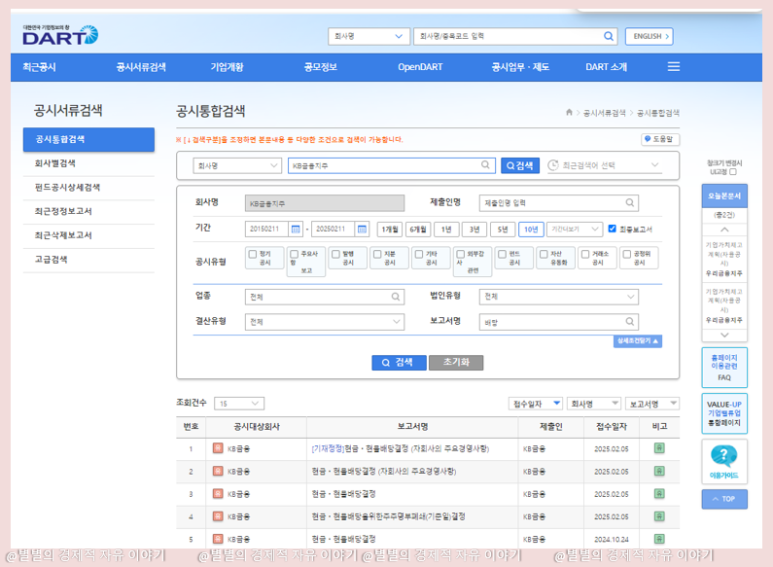Viewport: 773px width, 567px height.
Task: Collapse the 상세조건닫기 expander
Action: [637, 341]
